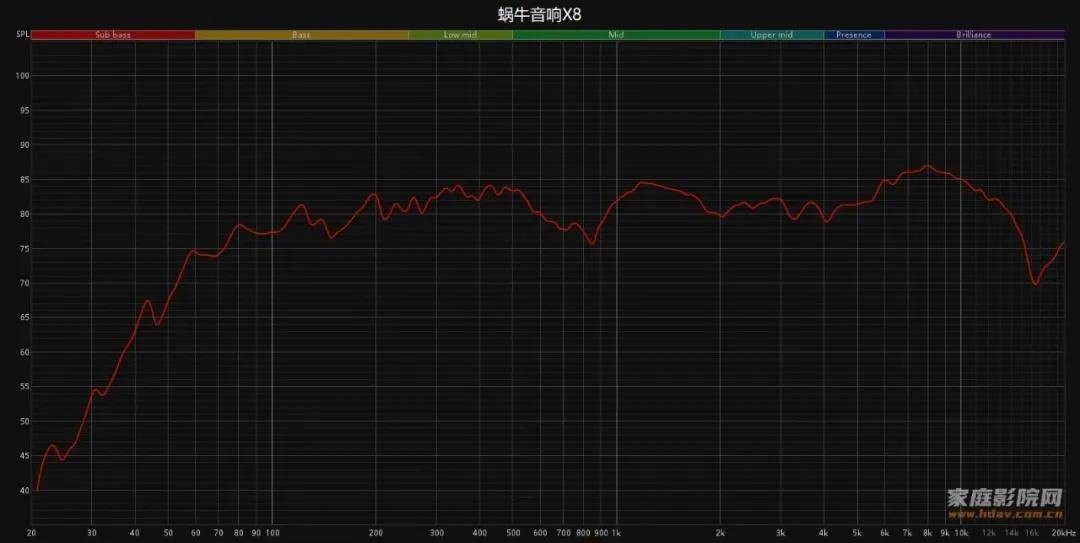Click the 1k label on frequency axis
This screenshot has width=1080, height=543.
click(616, 533)
